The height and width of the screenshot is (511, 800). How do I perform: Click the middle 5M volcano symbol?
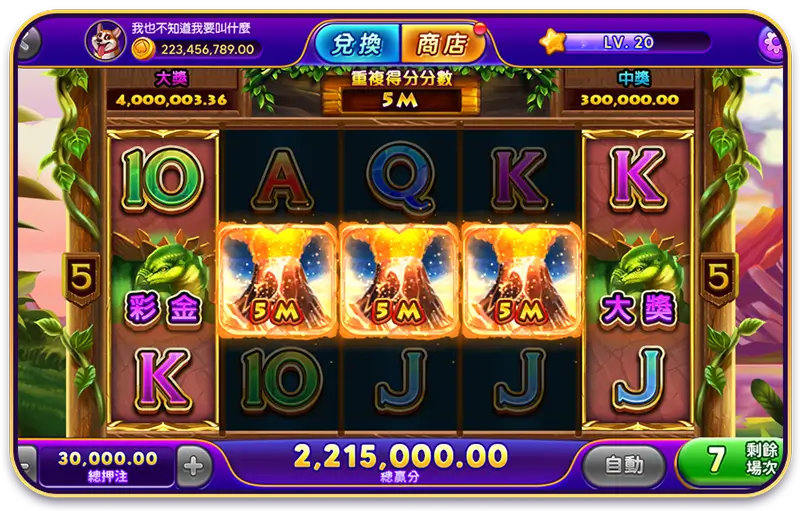point(399,279)
